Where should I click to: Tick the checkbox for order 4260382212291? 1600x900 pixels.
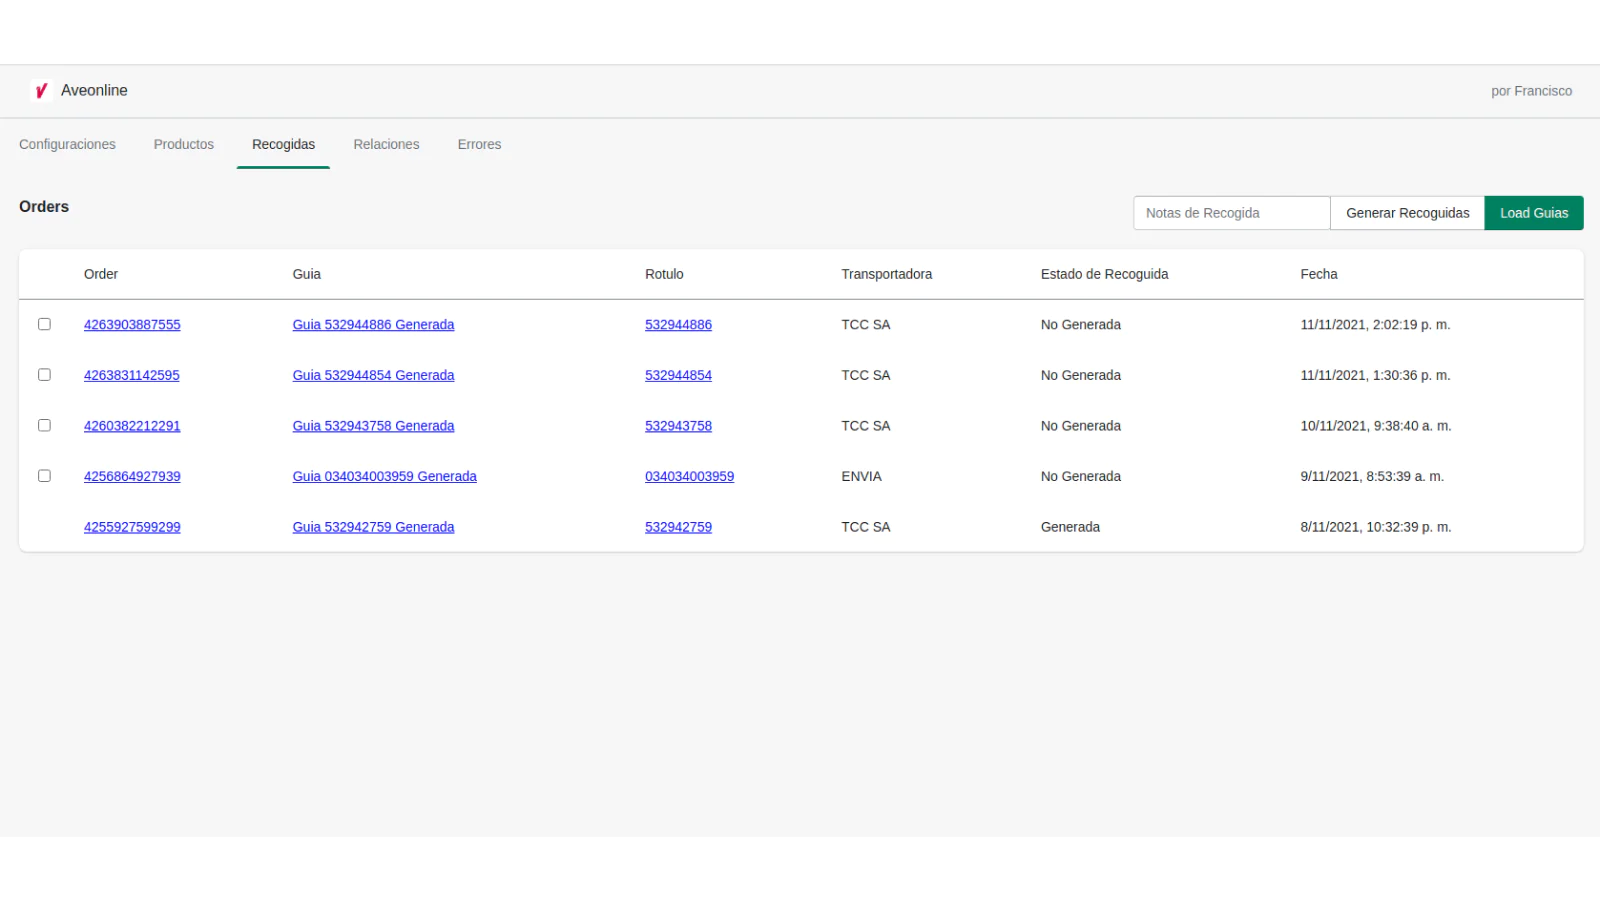tap(44, 425)
